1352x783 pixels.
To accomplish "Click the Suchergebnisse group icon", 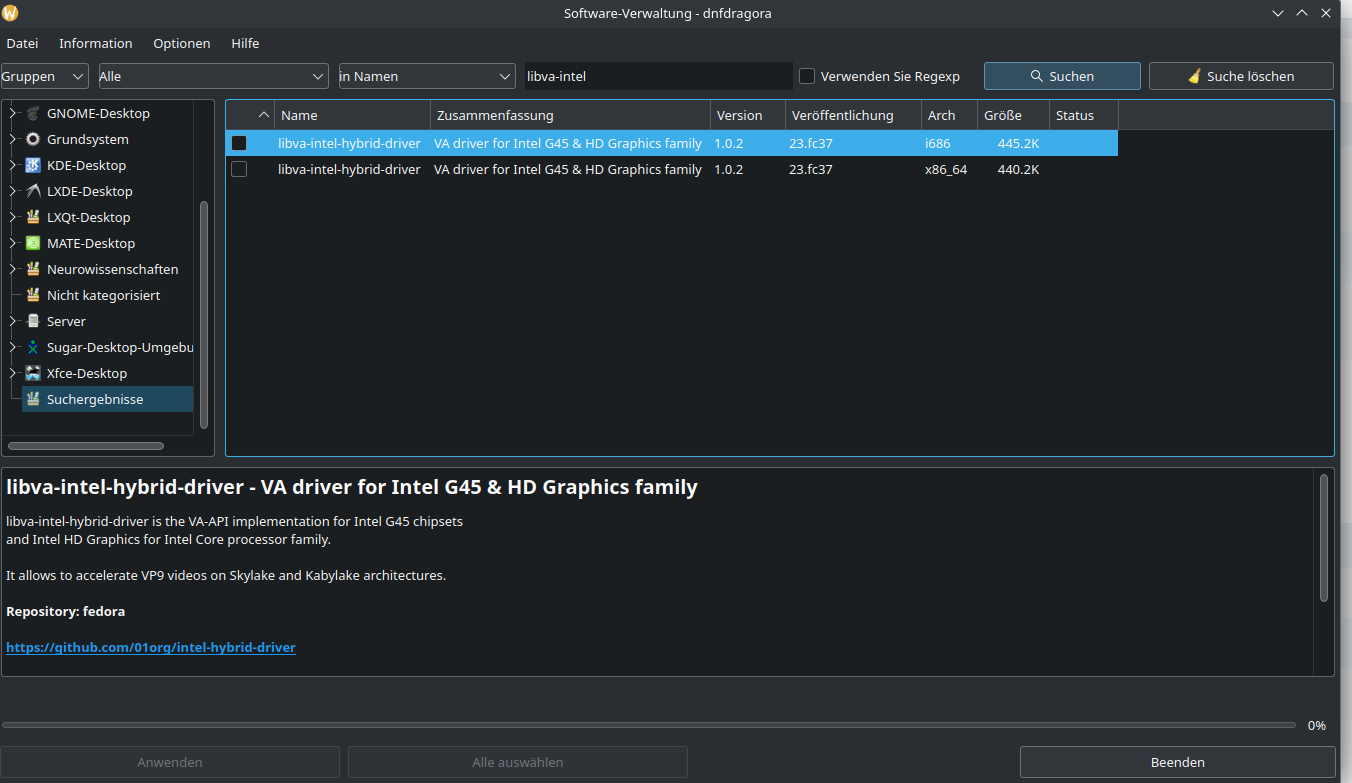I will click(33, 399).
